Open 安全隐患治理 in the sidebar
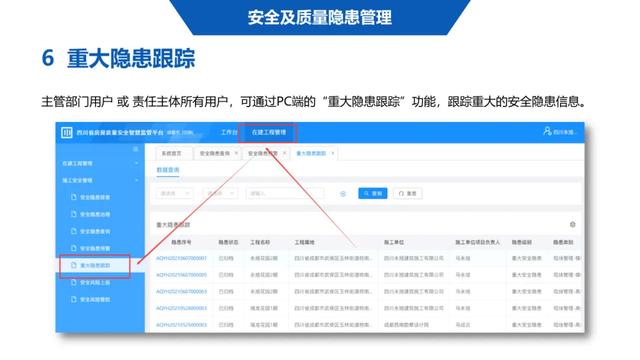Image resolution: width=640 pixels, height=360 pixels. (95, 214)
